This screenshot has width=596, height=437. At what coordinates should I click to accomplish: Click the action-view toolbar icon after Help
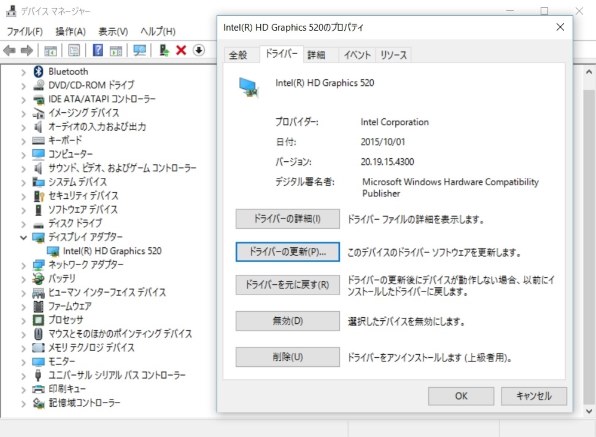(x=116, y=50)
